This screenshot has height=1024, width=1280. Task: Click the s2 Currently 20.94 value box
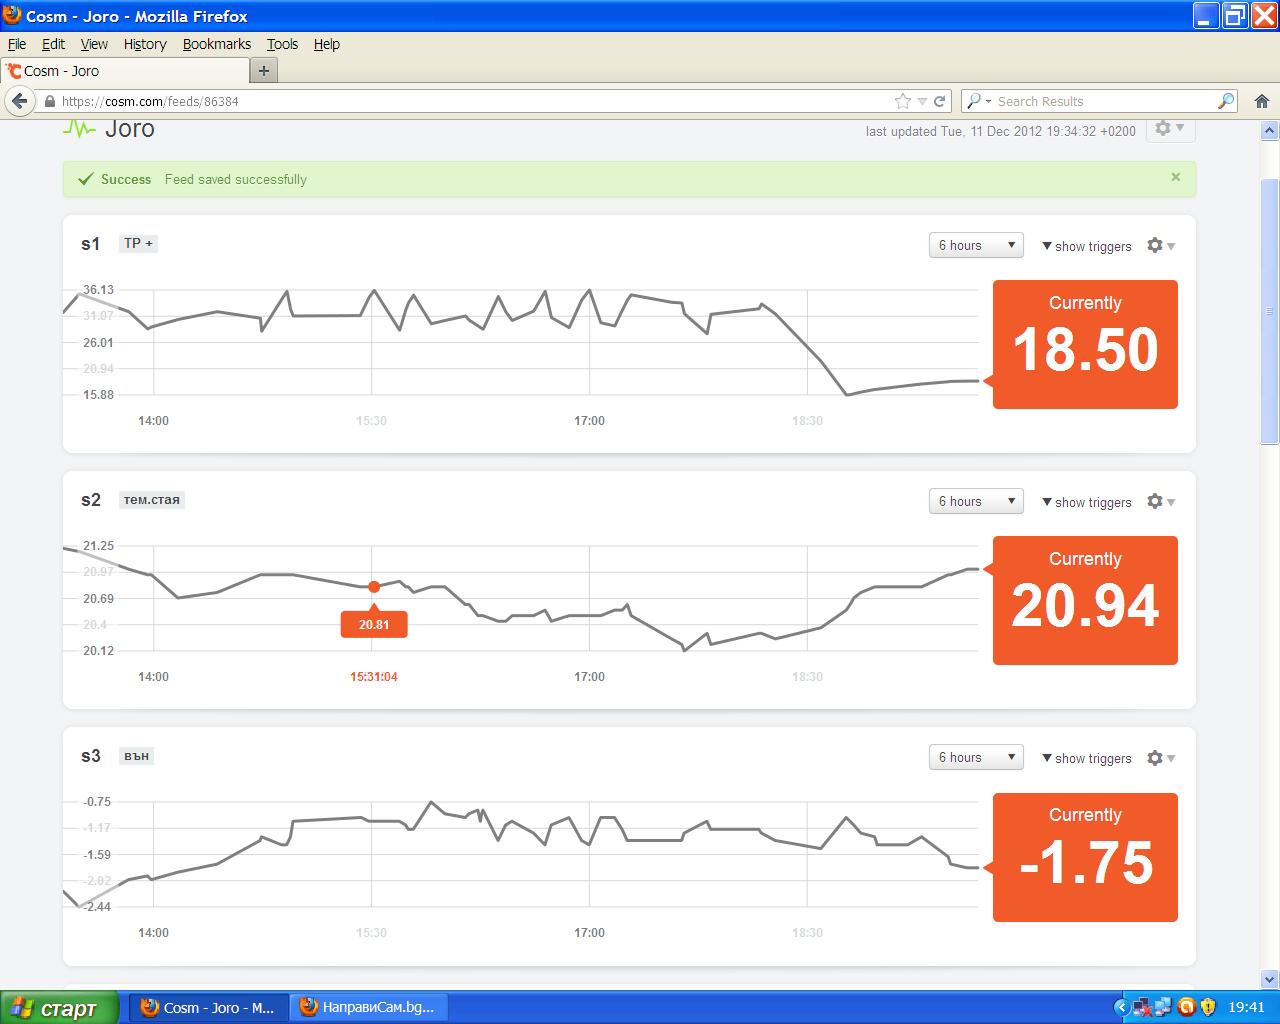1085,600
